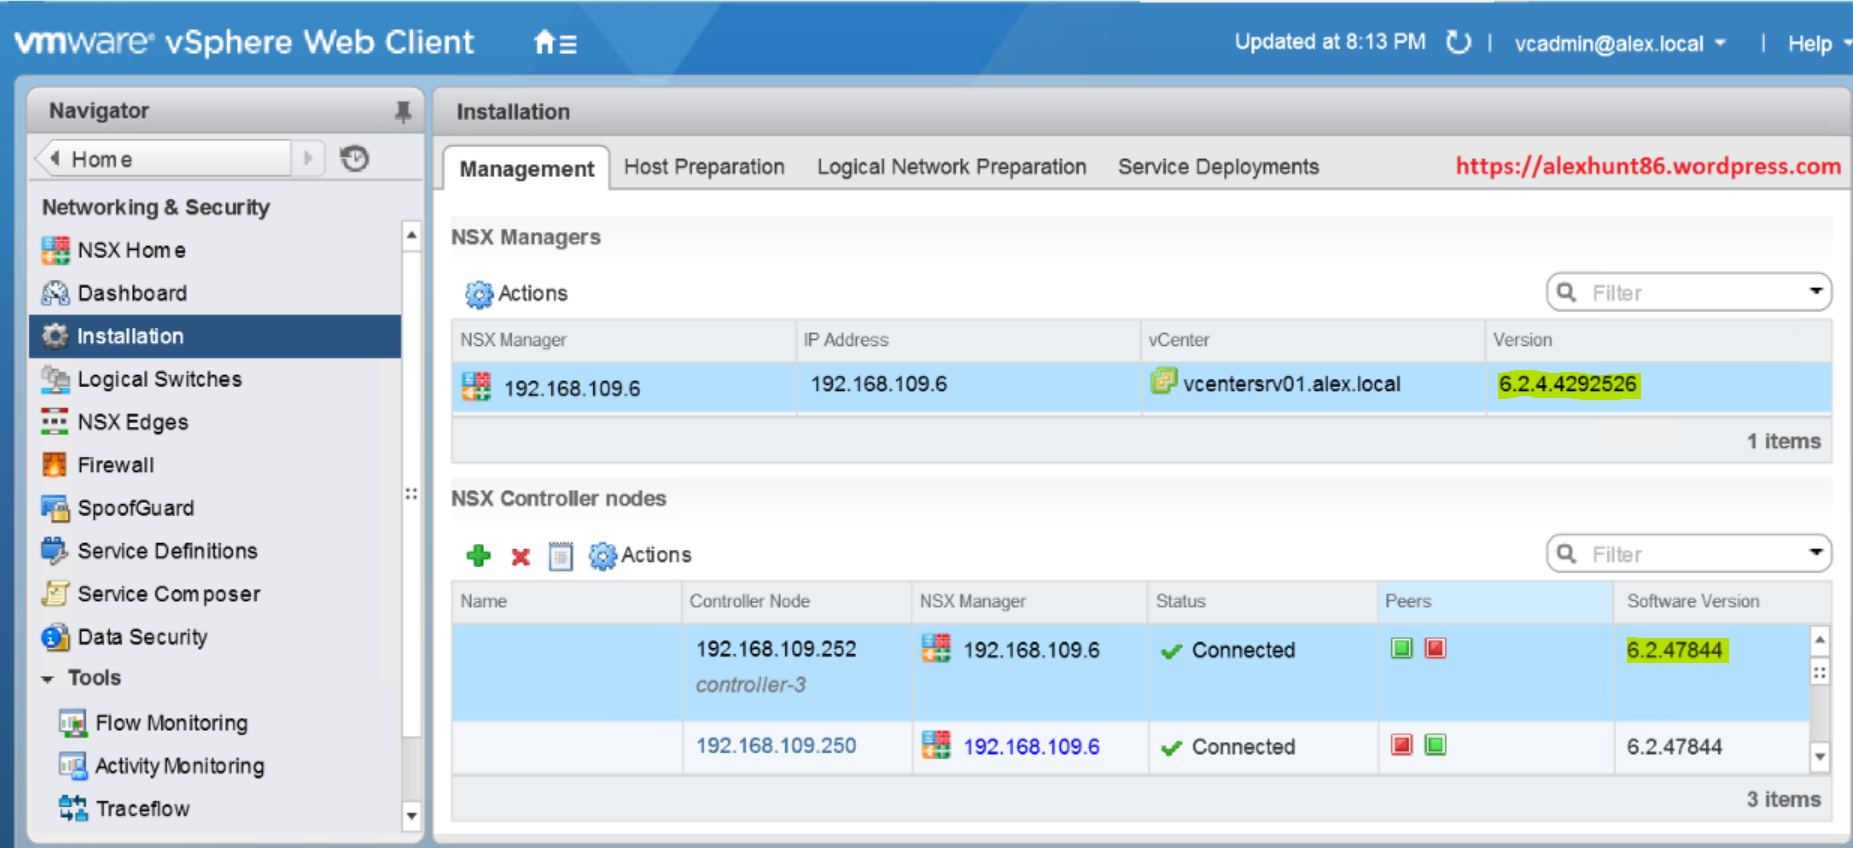The height and width of the screenshot is (848, 1853).
Task: Open NSX Manager 192.168.109.6 link in second controller row
Action: pyautogui.click(x=1031, y=746)
